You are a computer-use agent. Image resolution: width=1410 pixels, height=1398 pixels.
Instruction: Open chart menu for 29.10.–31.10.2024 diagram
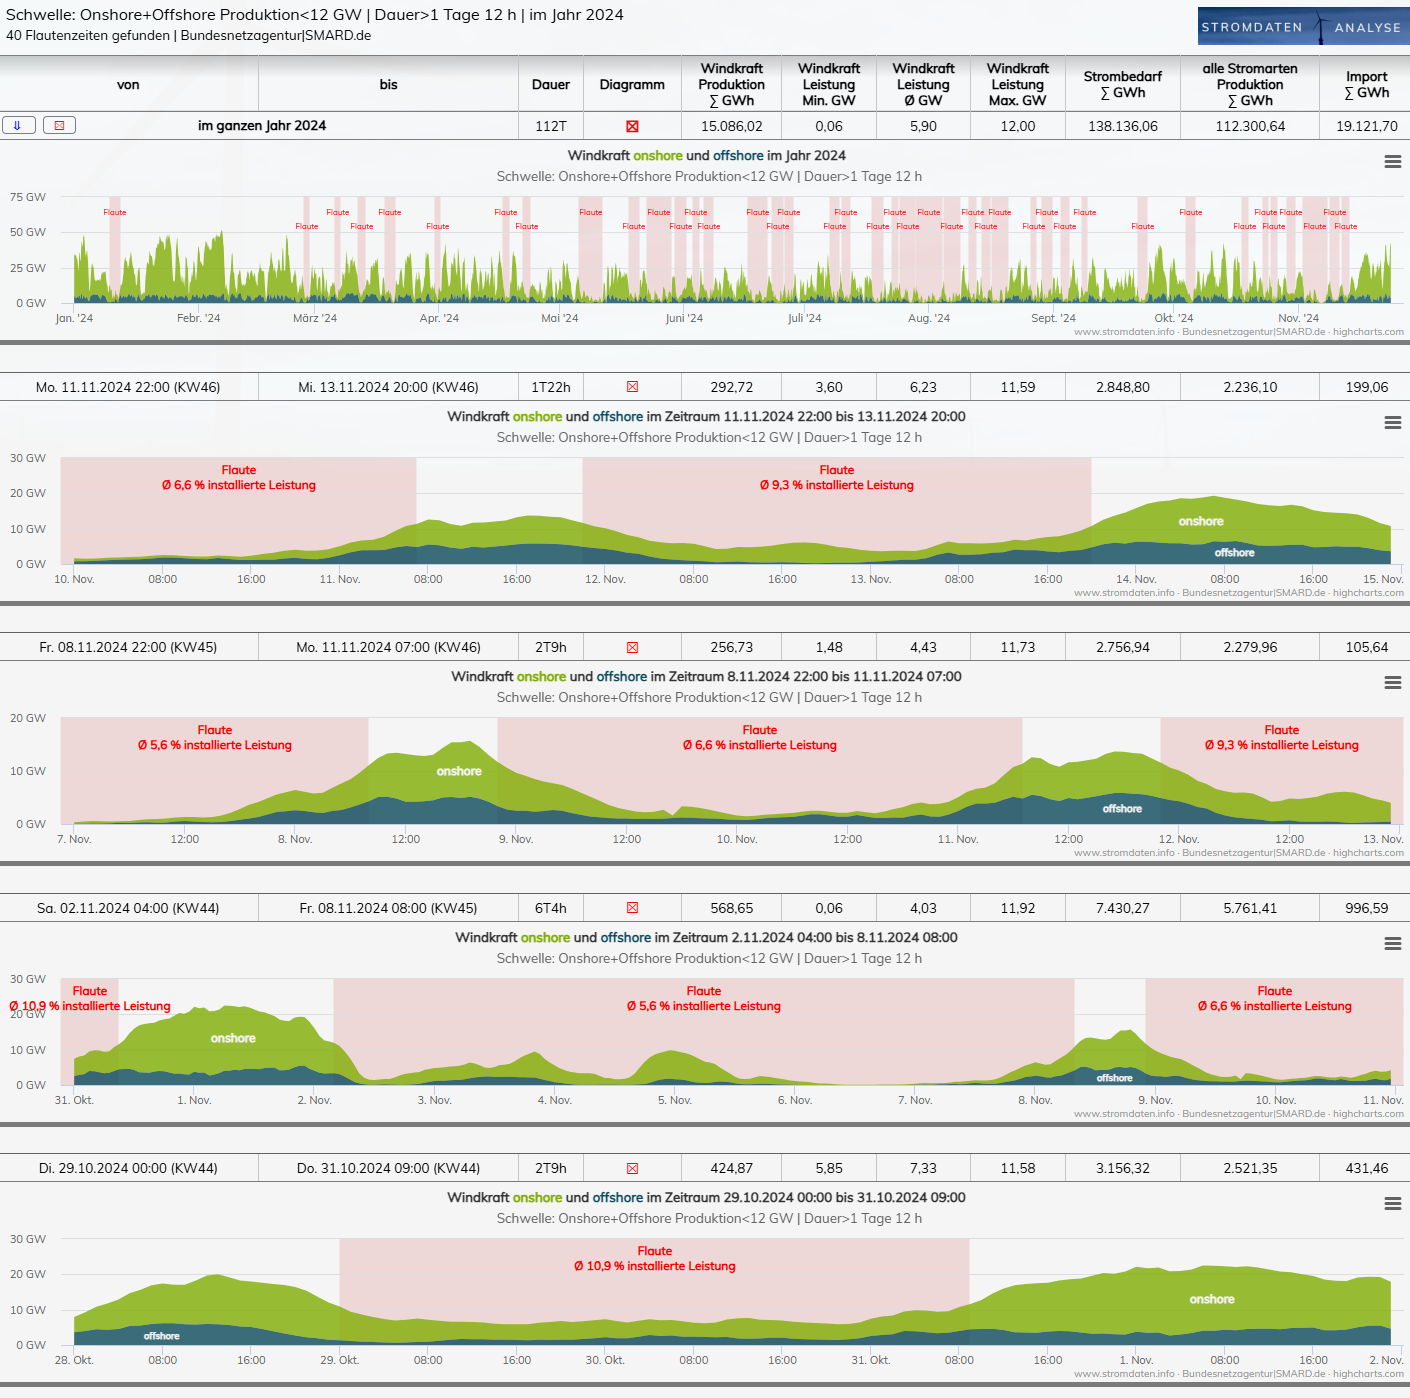[1392, 1204]
